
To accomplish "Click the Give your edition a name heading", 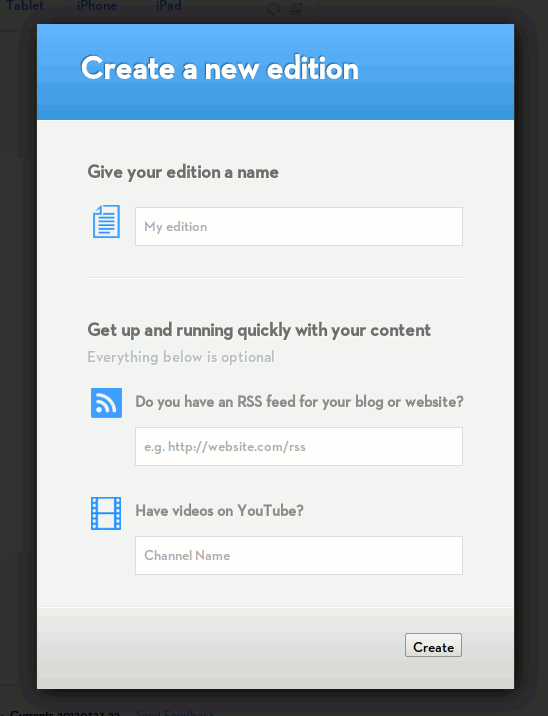I will (x=183, y=172).
